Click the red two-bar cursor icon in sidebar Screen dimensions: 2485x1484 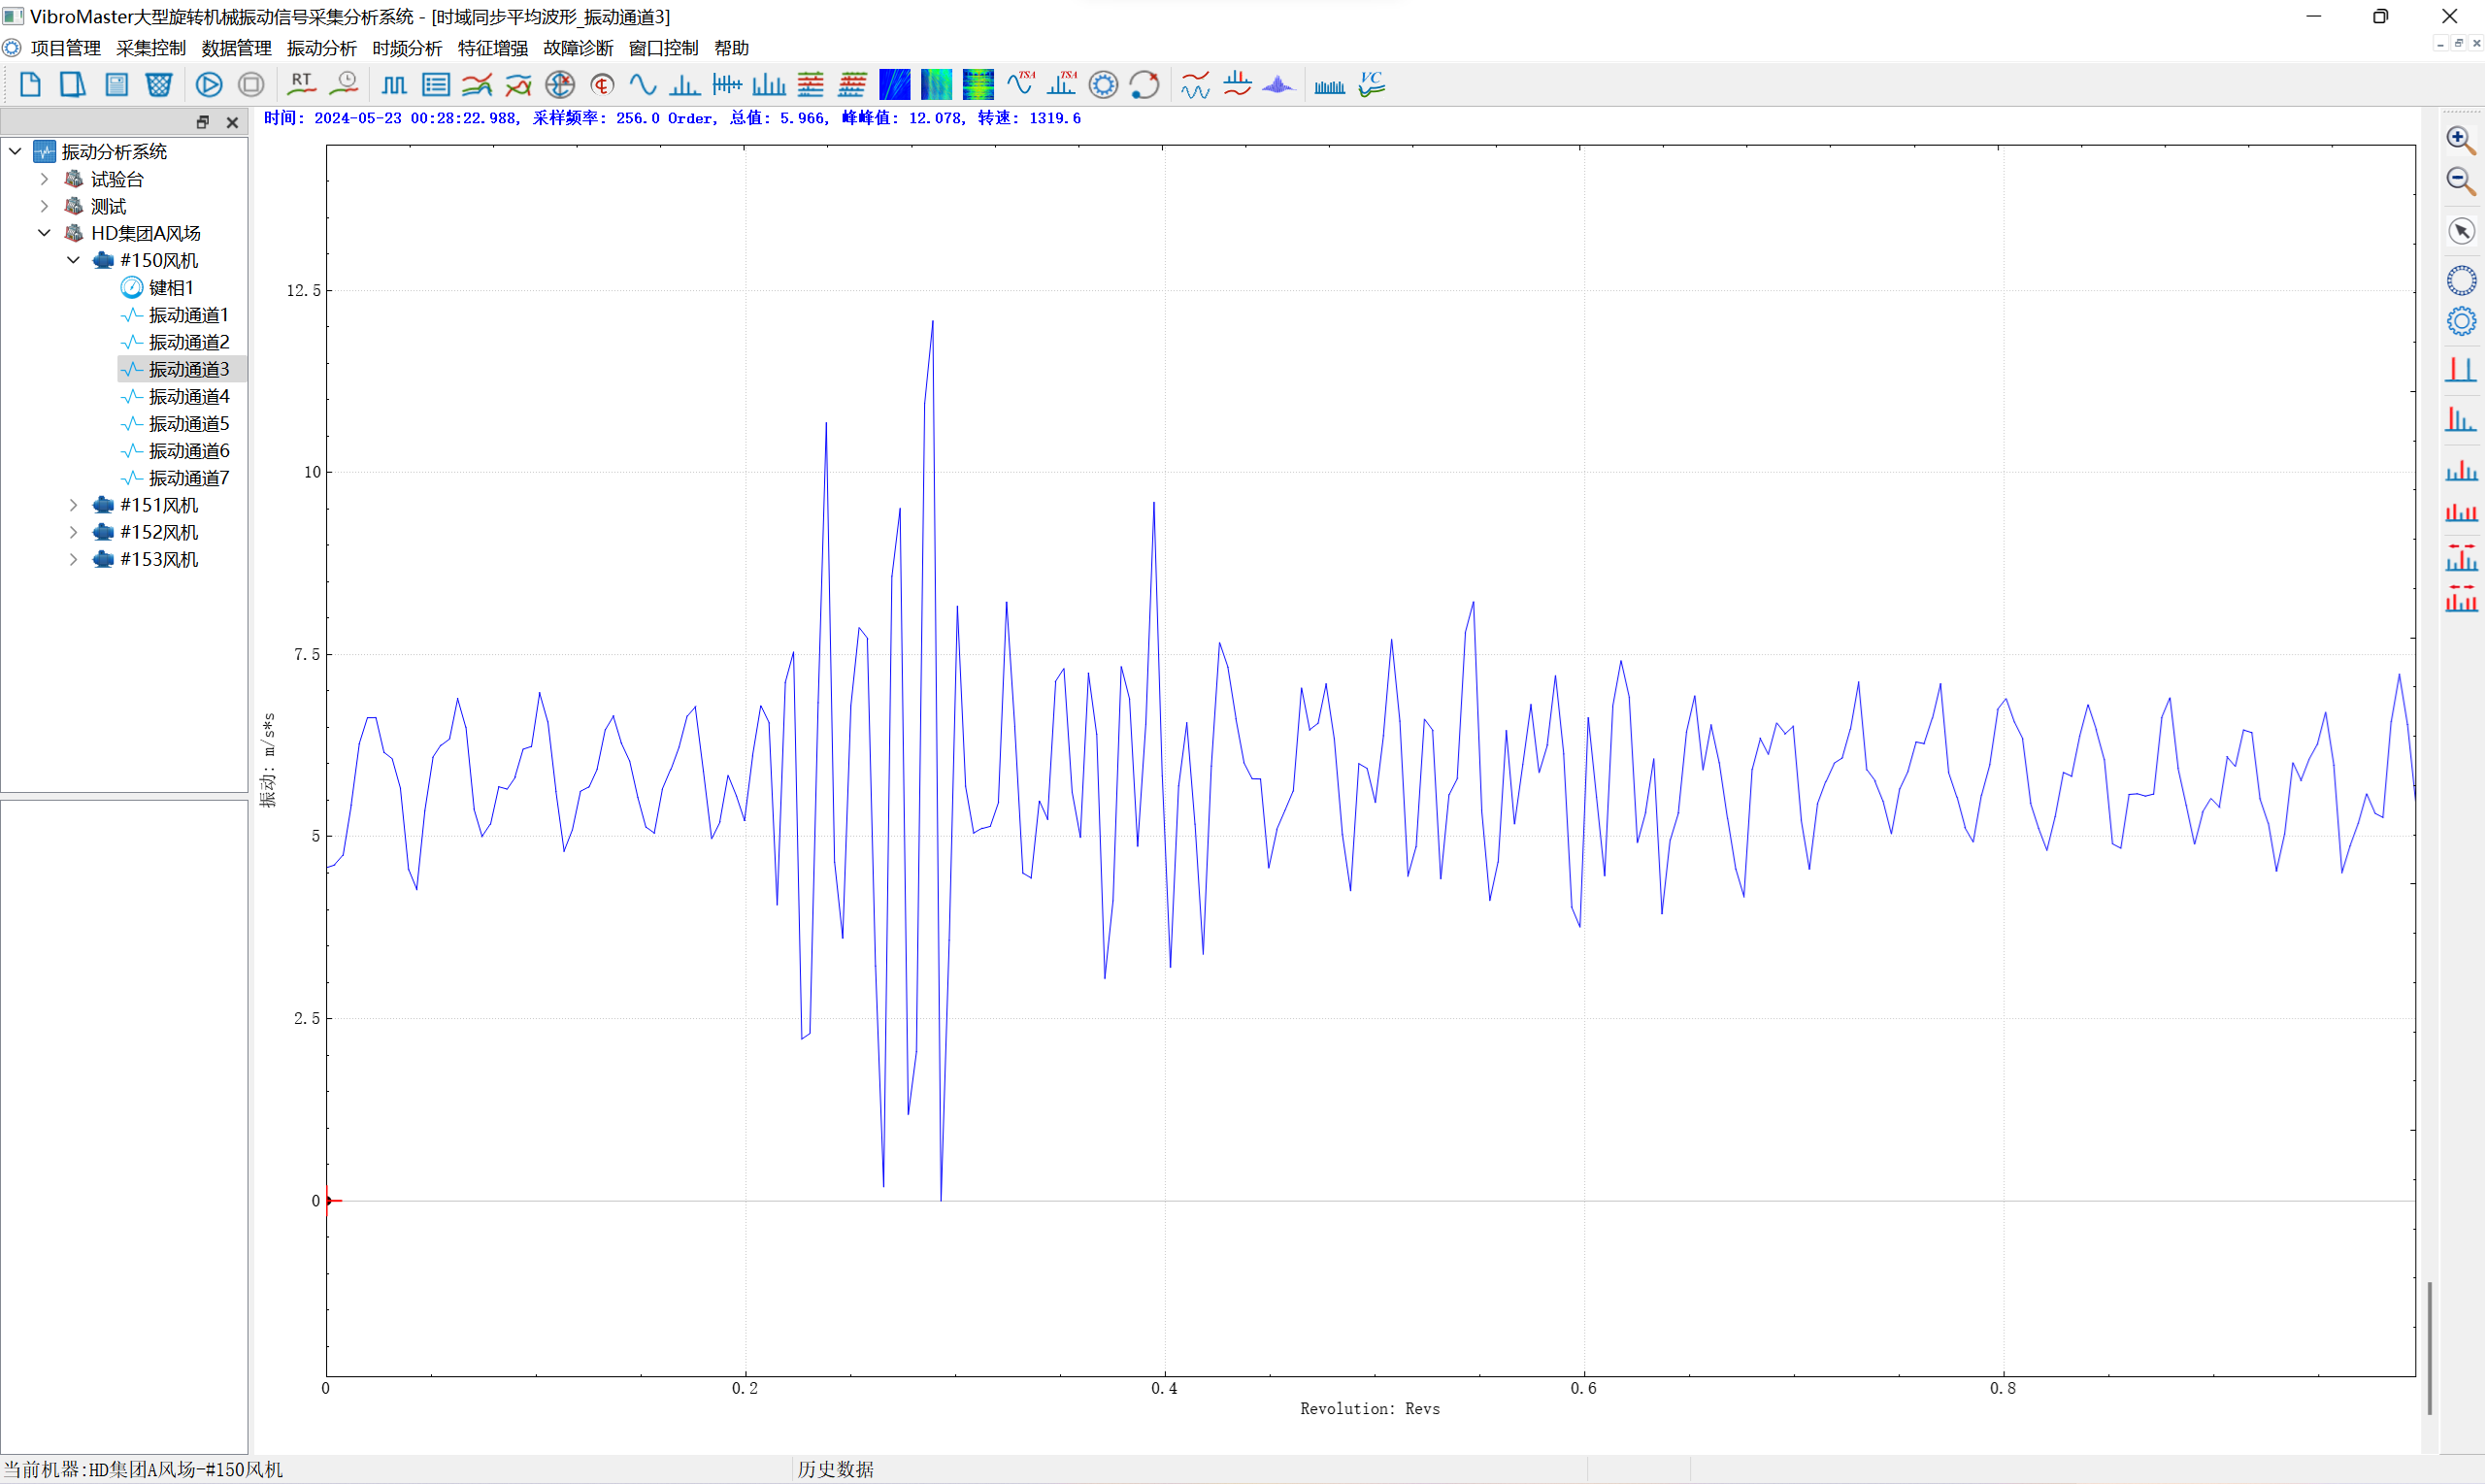(x=2461, y=370)
